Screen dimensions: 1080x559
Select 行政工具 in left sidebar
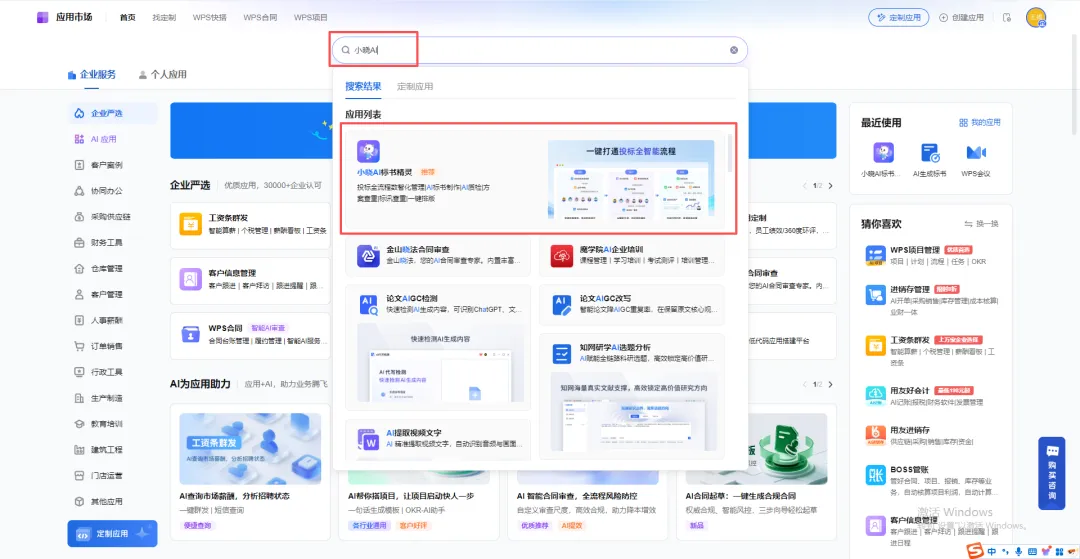(112, 372)
